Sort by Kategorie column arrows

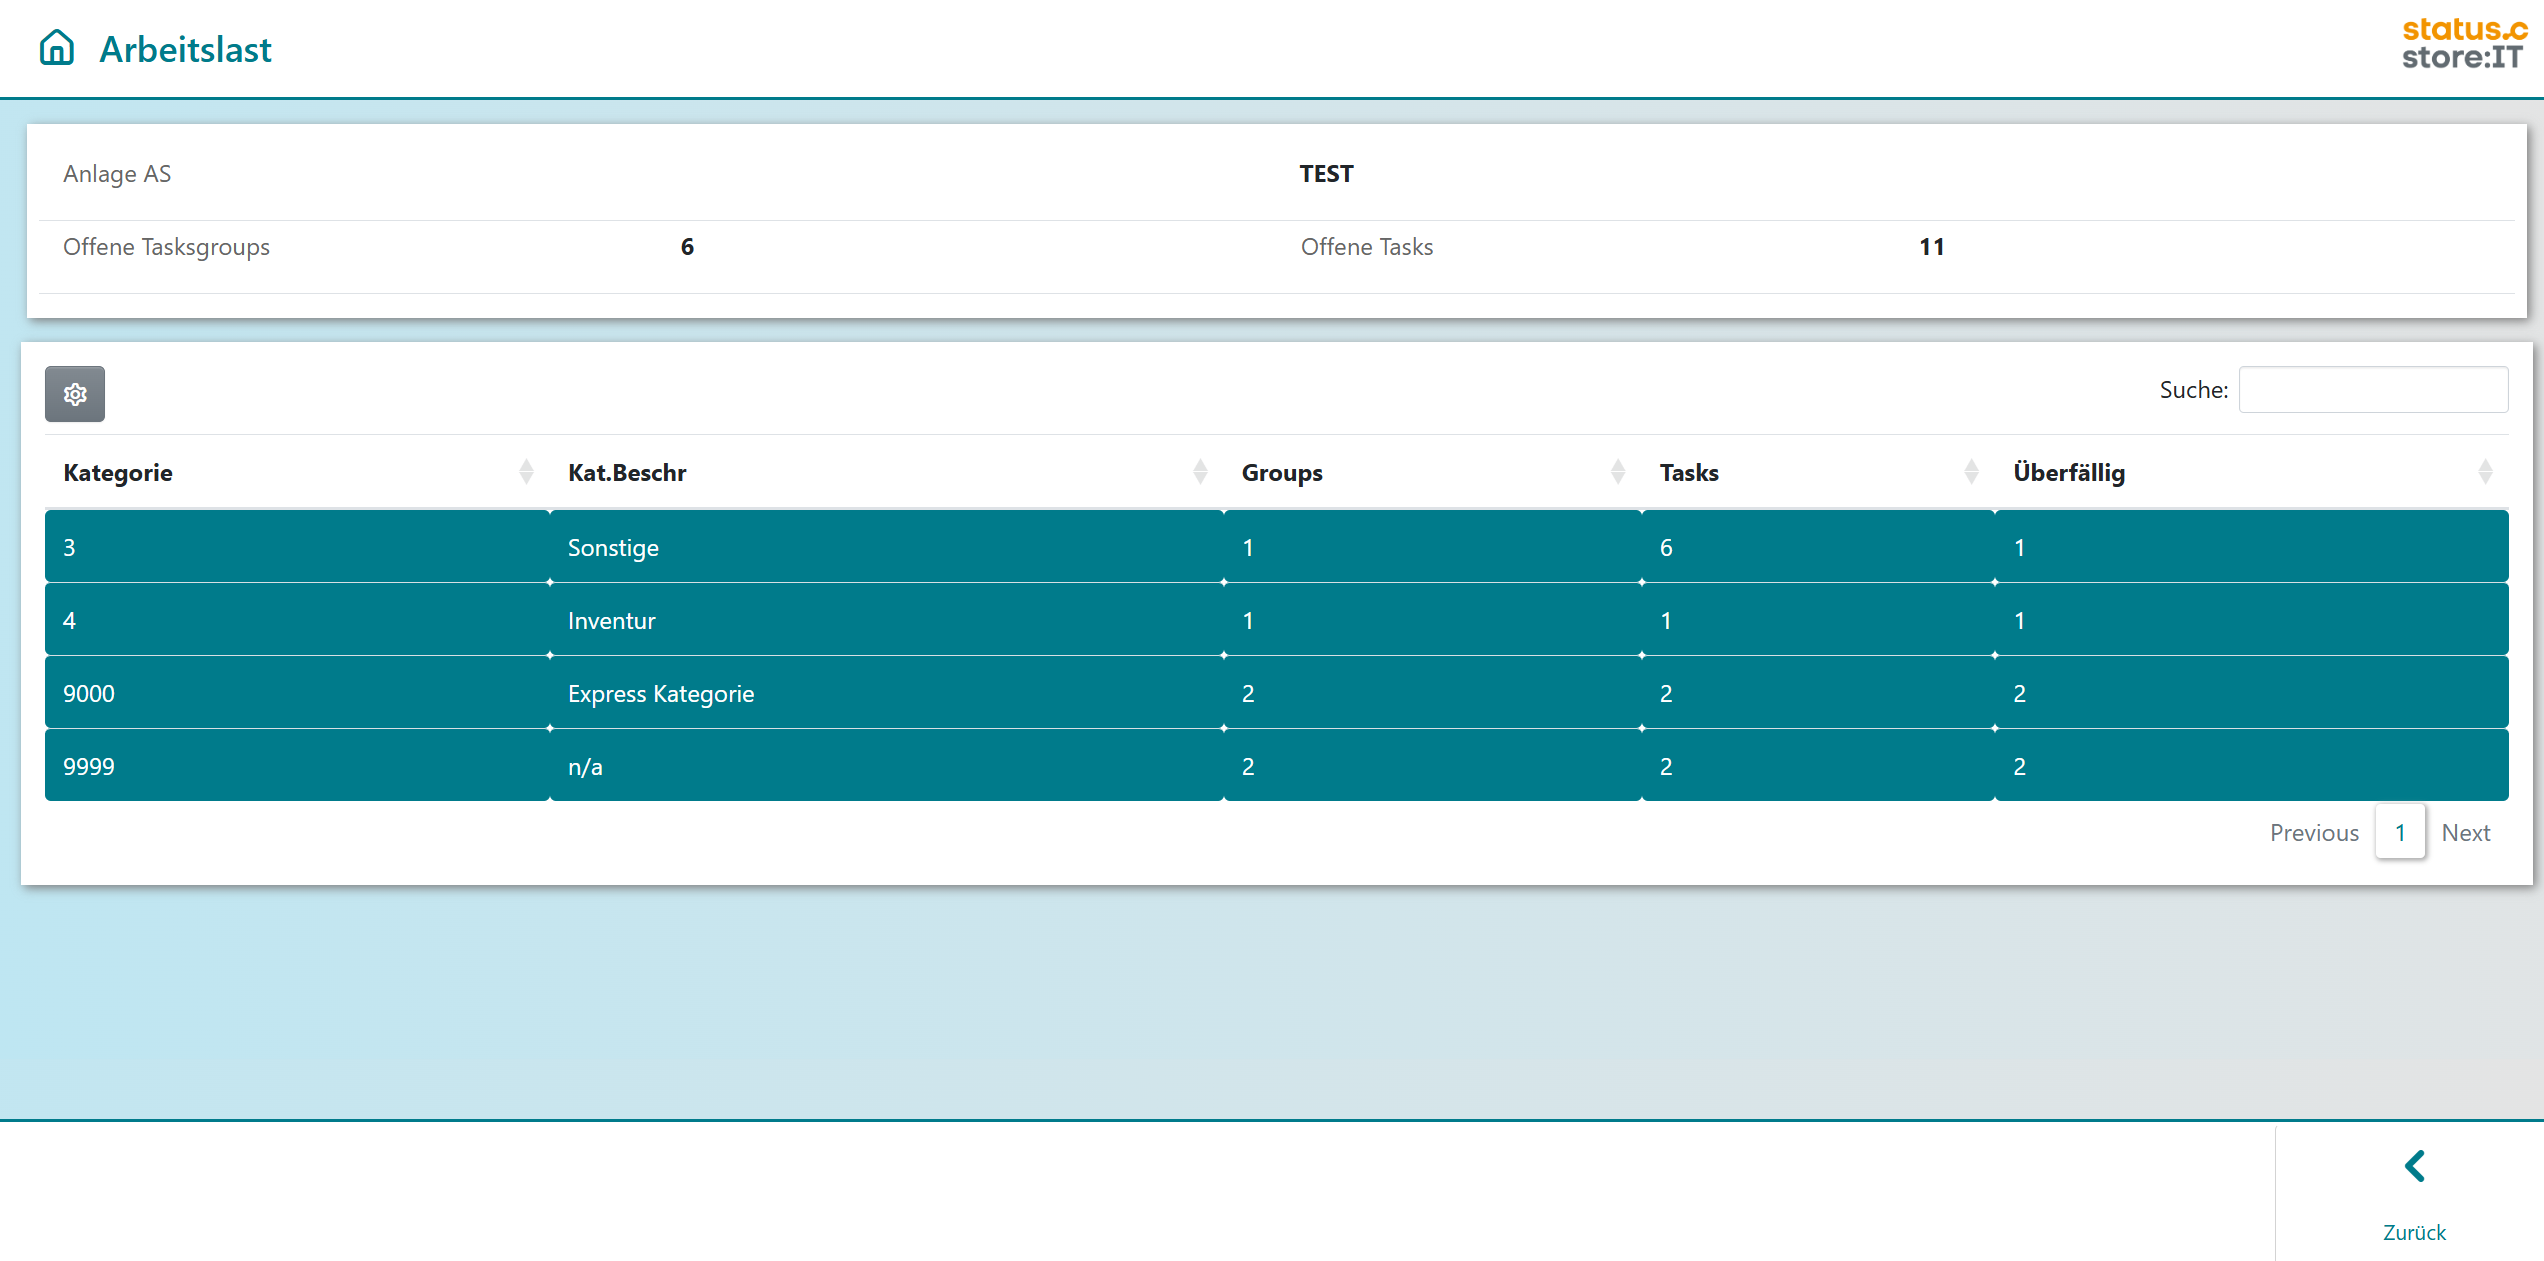(x=526, y=472)
